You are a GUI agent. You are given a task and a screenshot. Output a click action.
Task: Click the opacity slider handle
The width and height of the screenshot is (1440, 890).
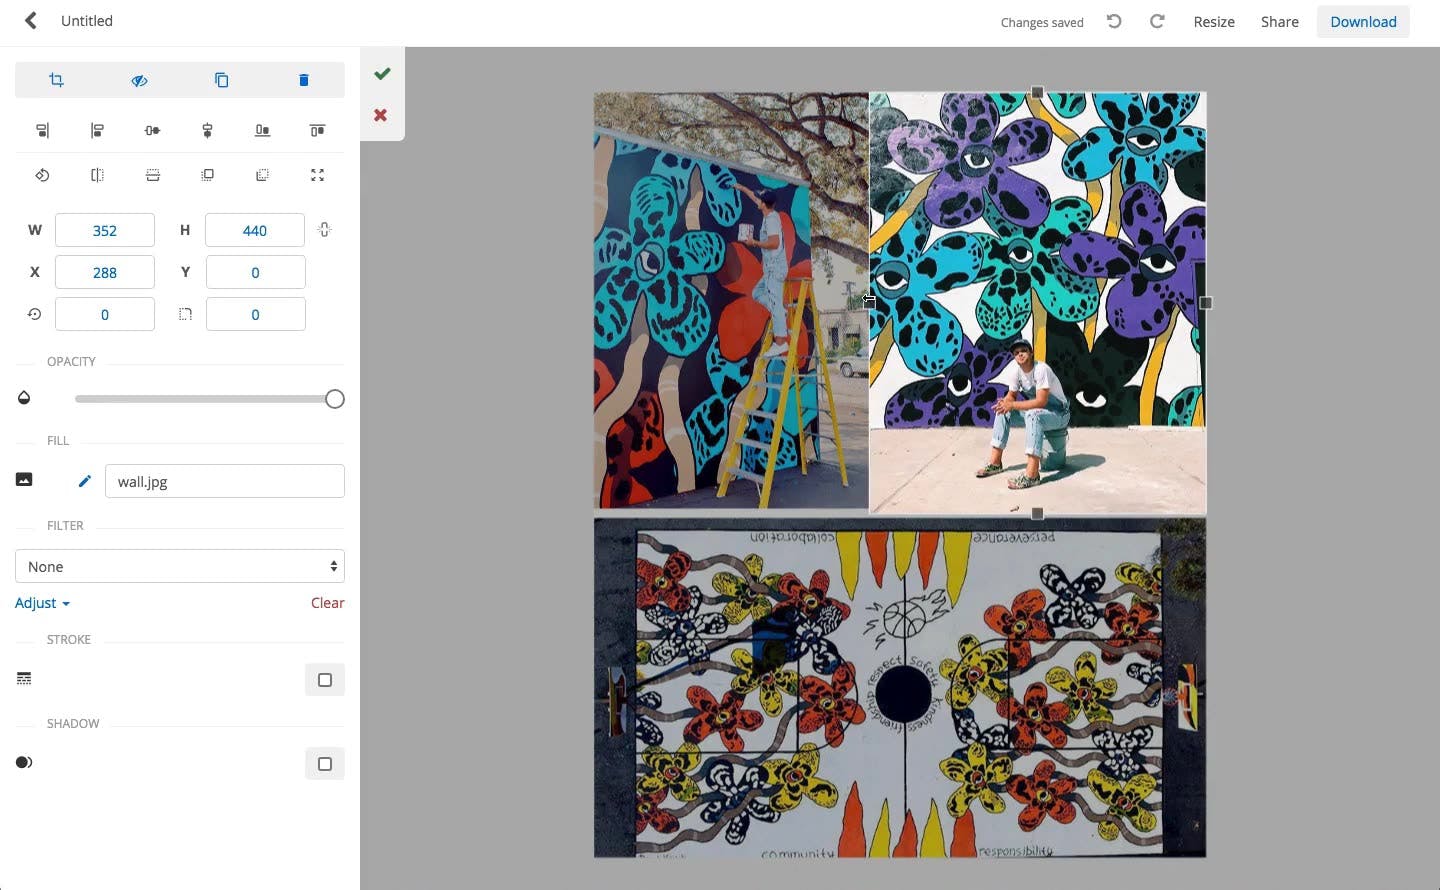335,399
